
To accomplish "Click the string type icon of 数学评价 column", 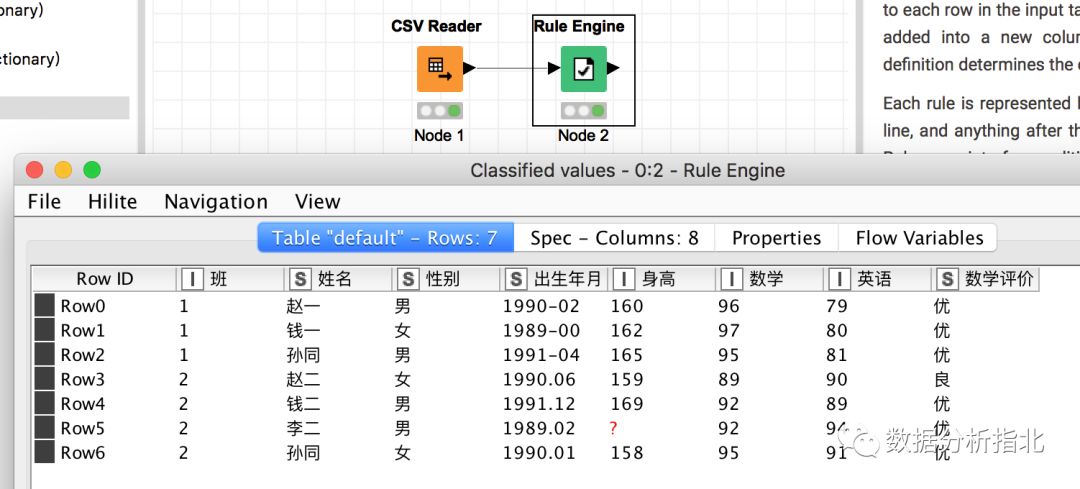I will 948,279.
